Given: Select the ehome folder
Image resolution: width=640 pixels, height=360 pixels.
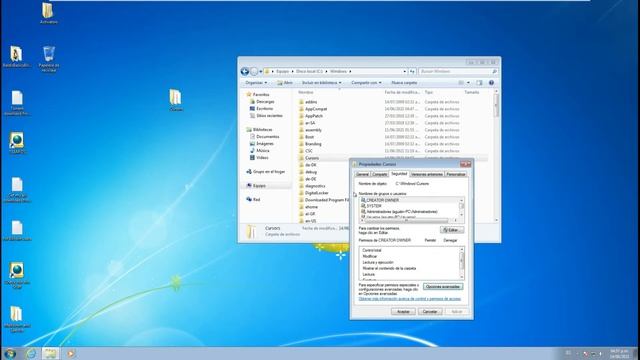Looking at the screenshot, I should coord(311,207).
